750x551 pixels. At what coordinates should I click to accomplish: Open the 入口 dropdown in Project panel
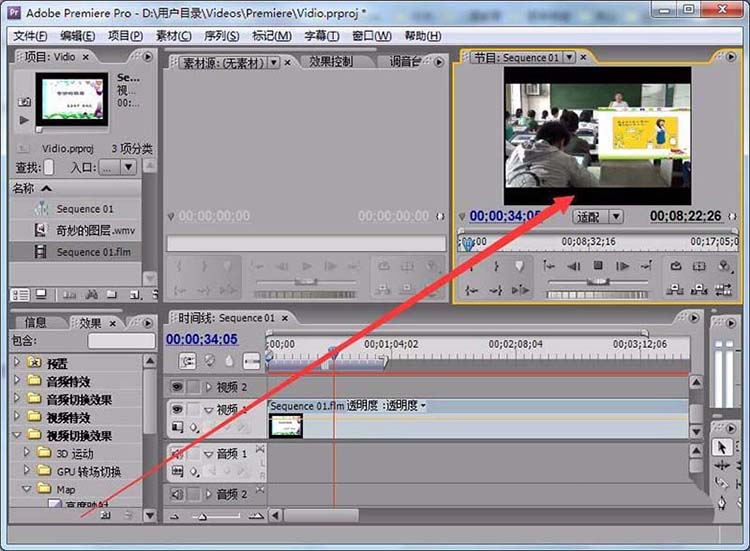[x=129, y=167]
